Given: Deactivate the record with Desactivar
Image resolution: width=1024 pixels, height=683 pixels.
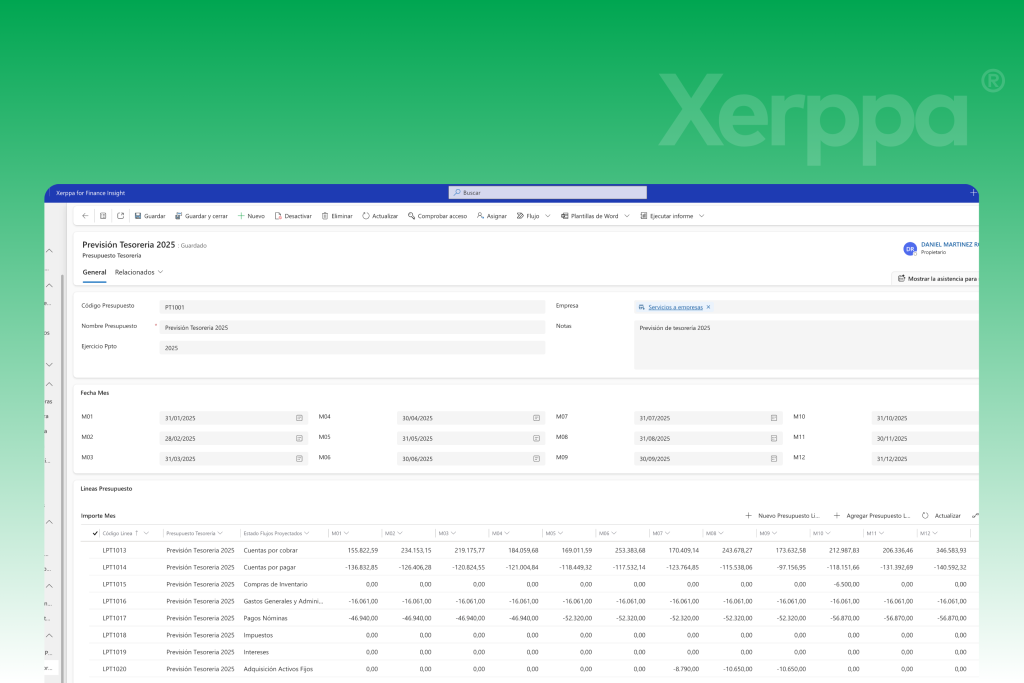Looking at the screenshot, I should (x=293, y=216).
